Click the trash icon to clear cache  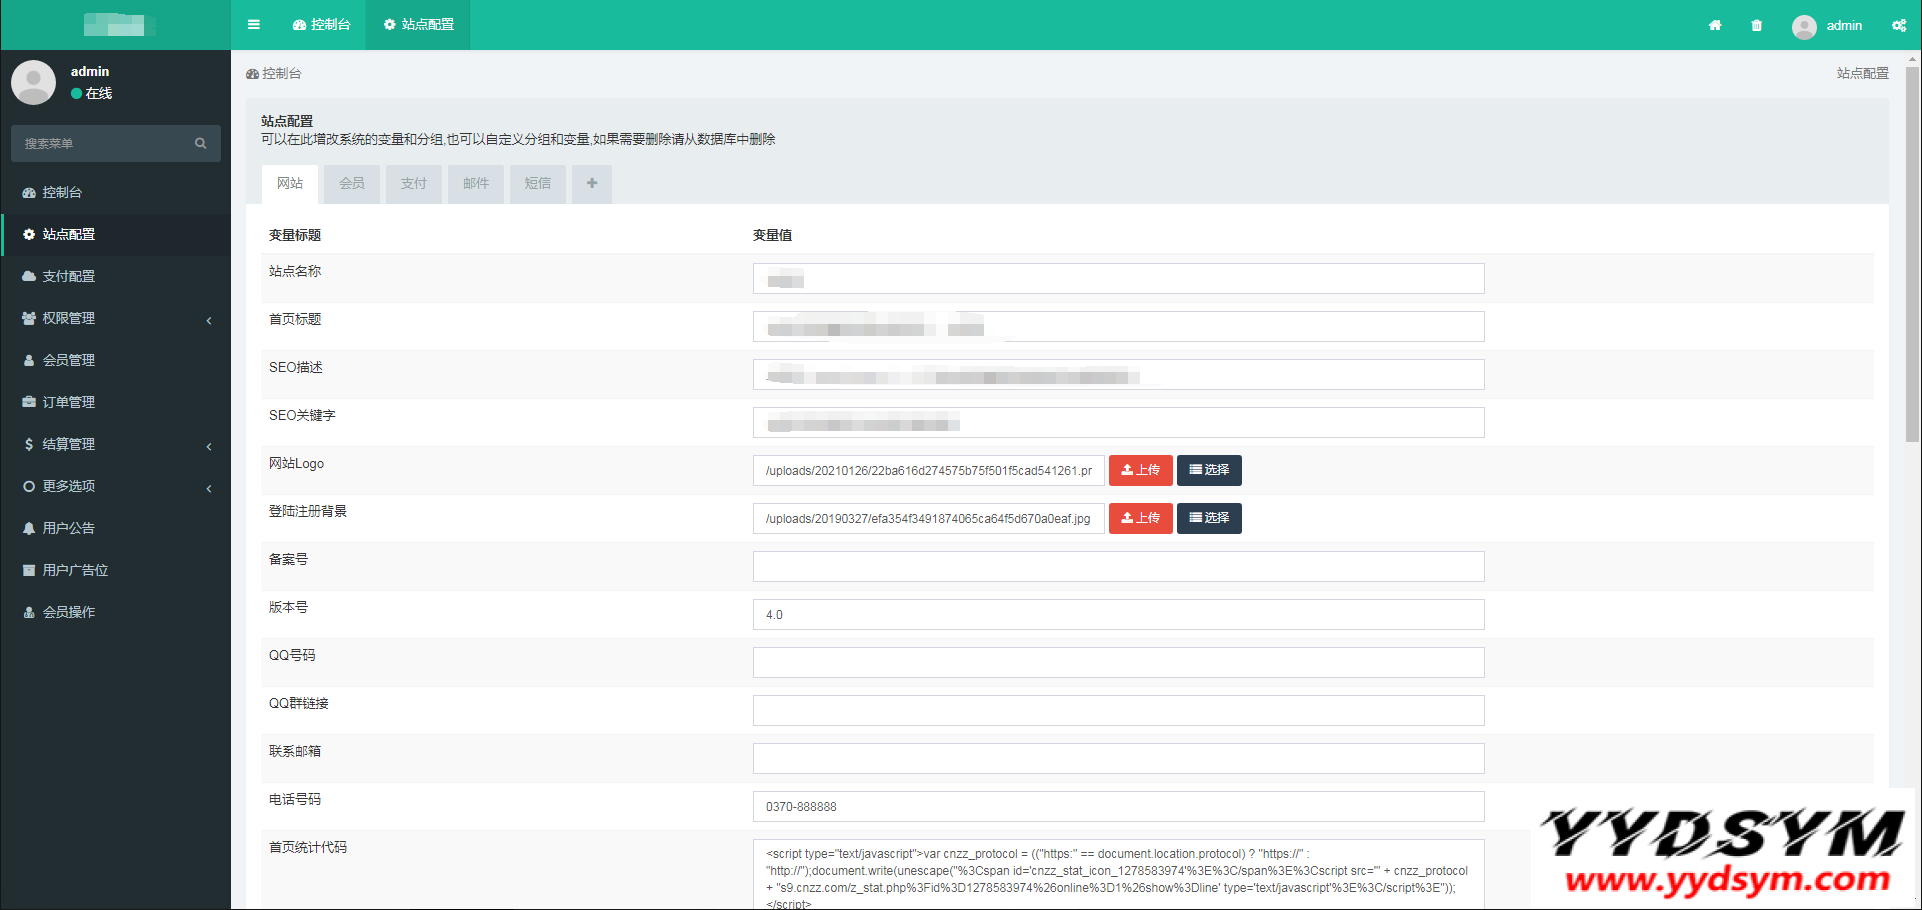(1757, 26)
